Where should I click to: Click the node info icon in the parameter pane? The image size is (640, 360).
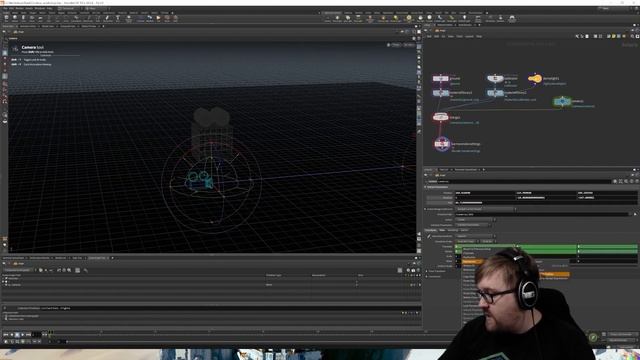coord(632,181)
